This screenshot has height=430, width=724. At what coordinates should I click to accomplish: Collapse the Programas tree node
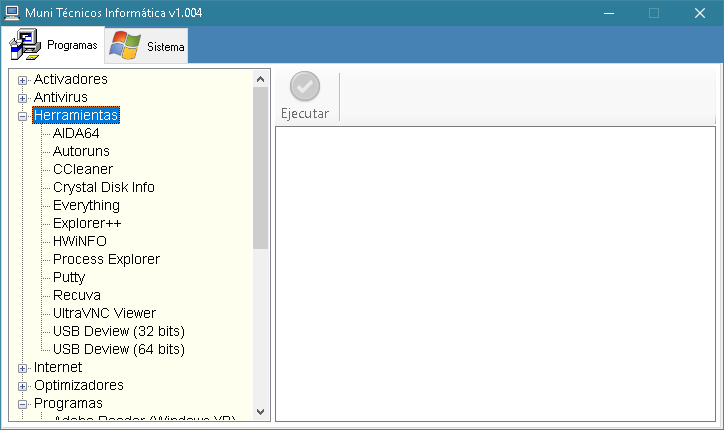point(22,405)
